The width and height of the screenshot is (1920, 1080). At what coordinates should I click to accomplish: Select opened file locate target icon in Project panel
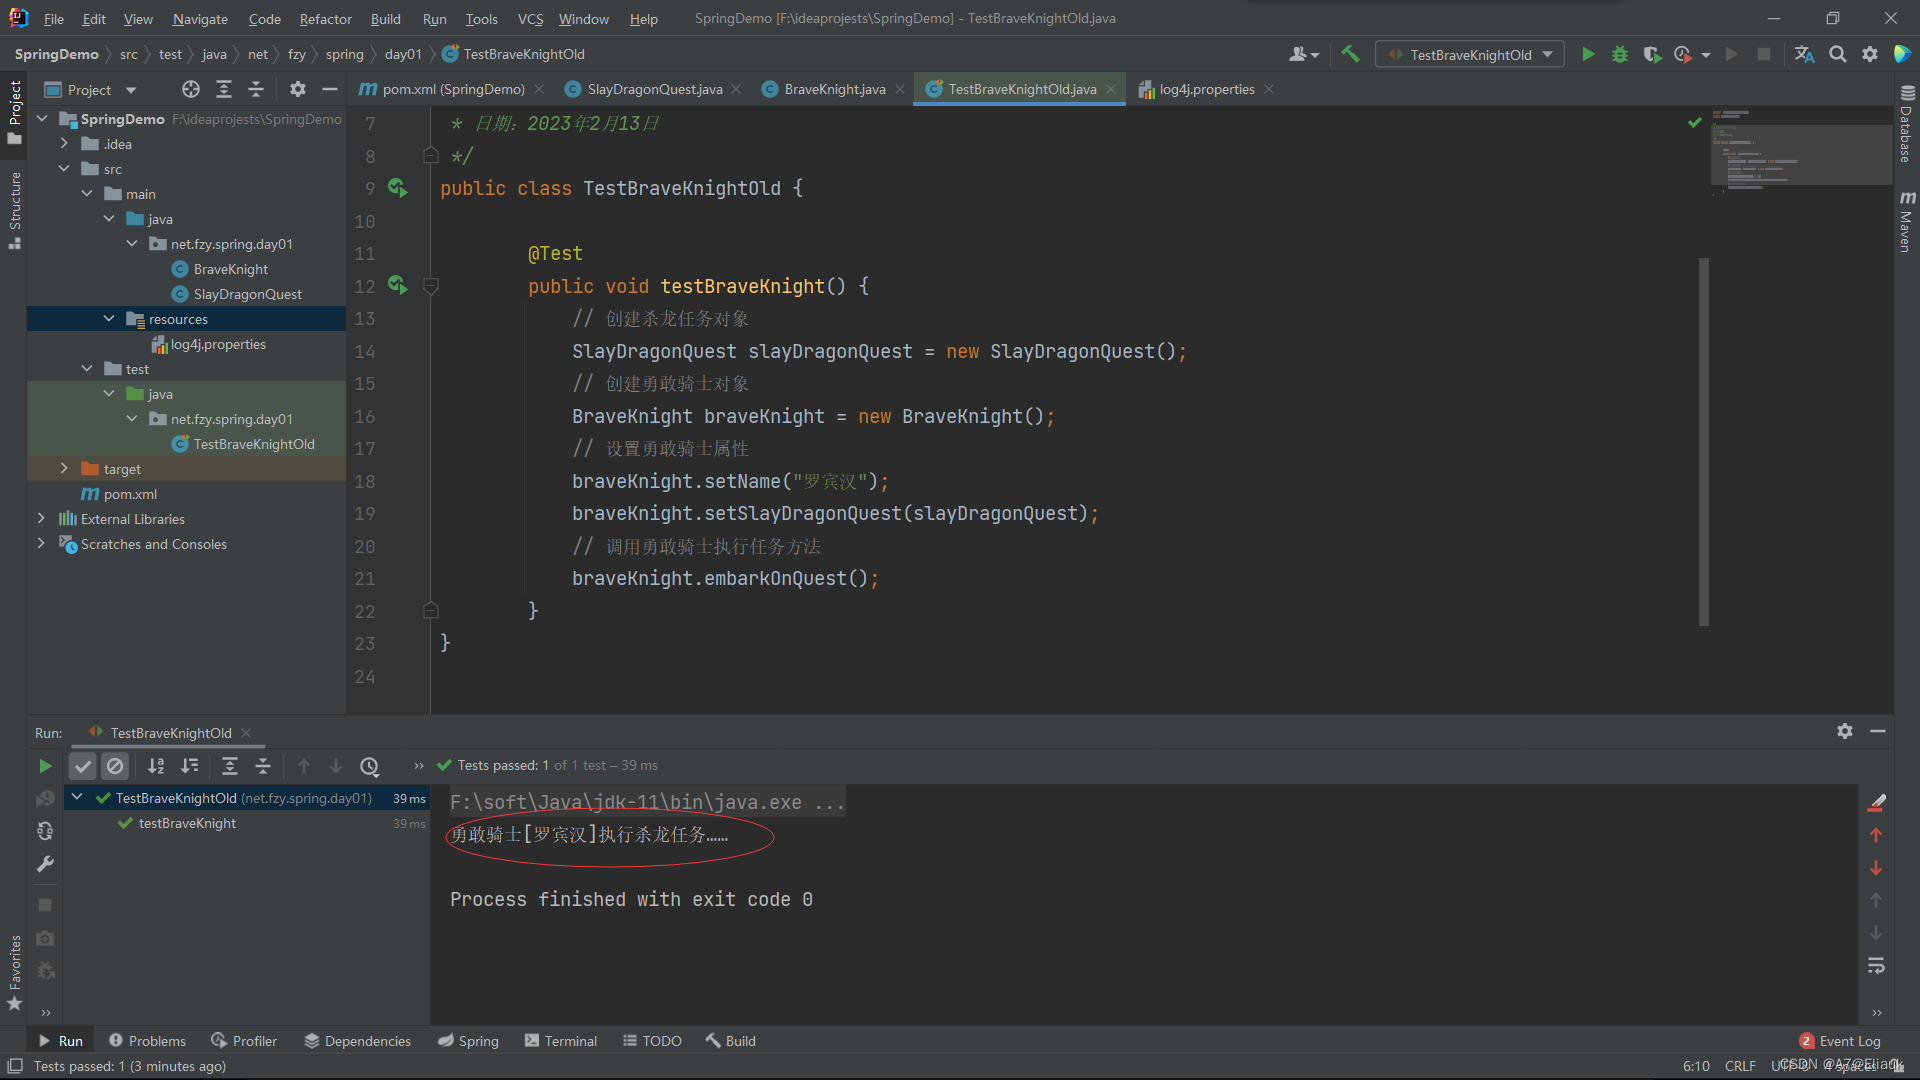[191, 90]
